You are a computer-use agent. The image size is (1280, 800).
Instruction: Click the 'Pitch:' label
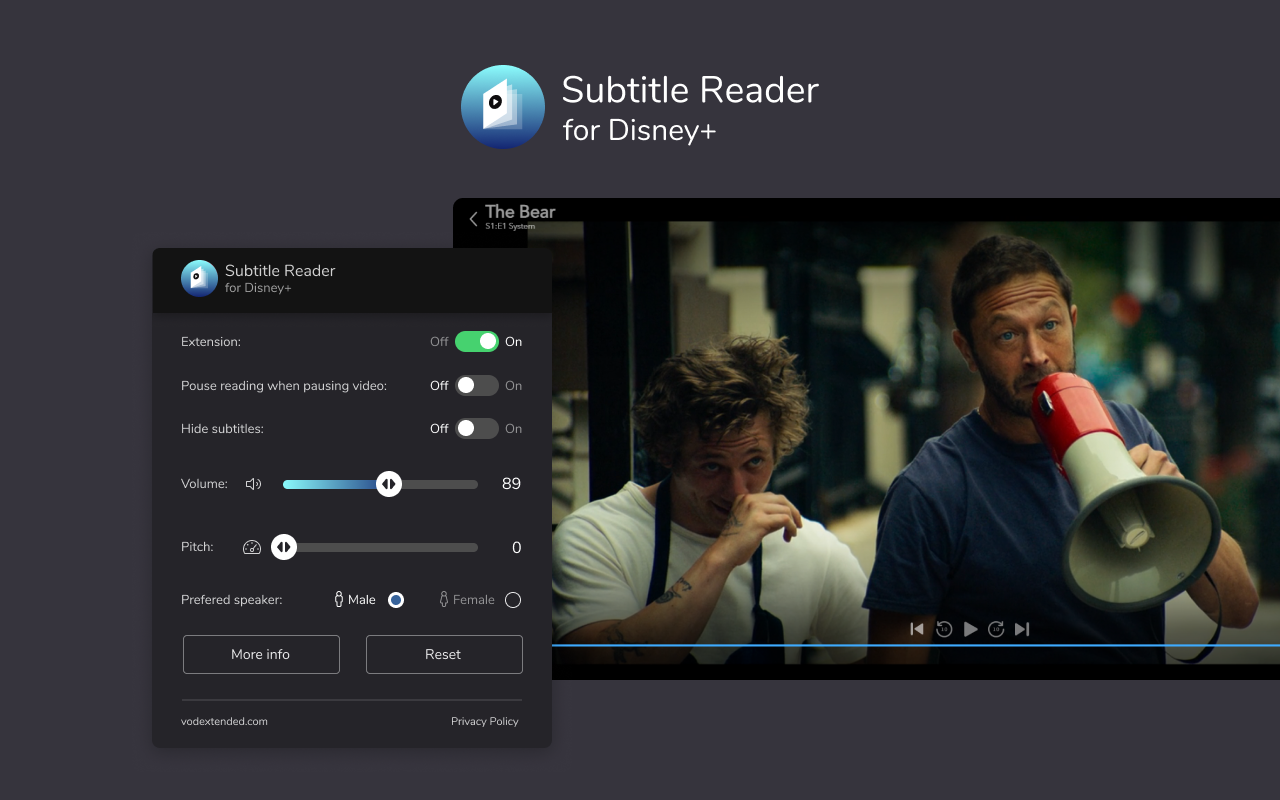[197, 547]
